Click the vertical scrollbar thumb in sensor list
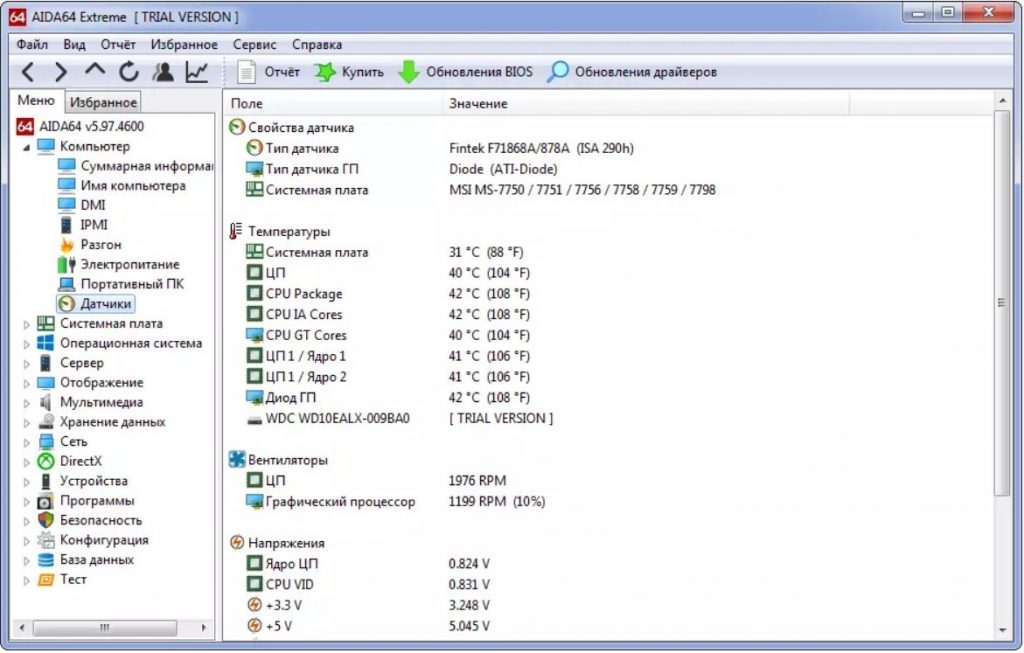Image resolution: width=1024 pixels, height=653 pixels. click(x=1002, y=303)
